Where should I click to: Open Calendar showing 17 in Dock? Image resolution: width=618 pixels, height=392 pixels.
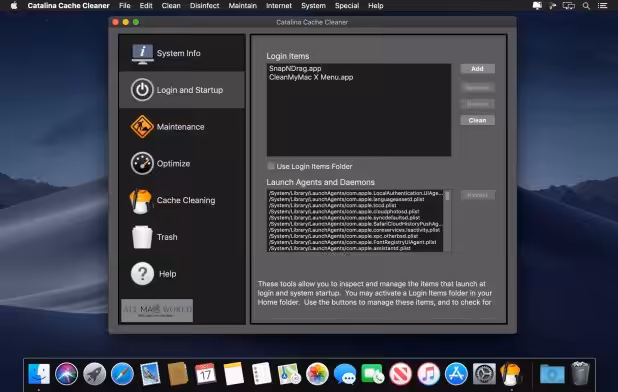(206, 373)
